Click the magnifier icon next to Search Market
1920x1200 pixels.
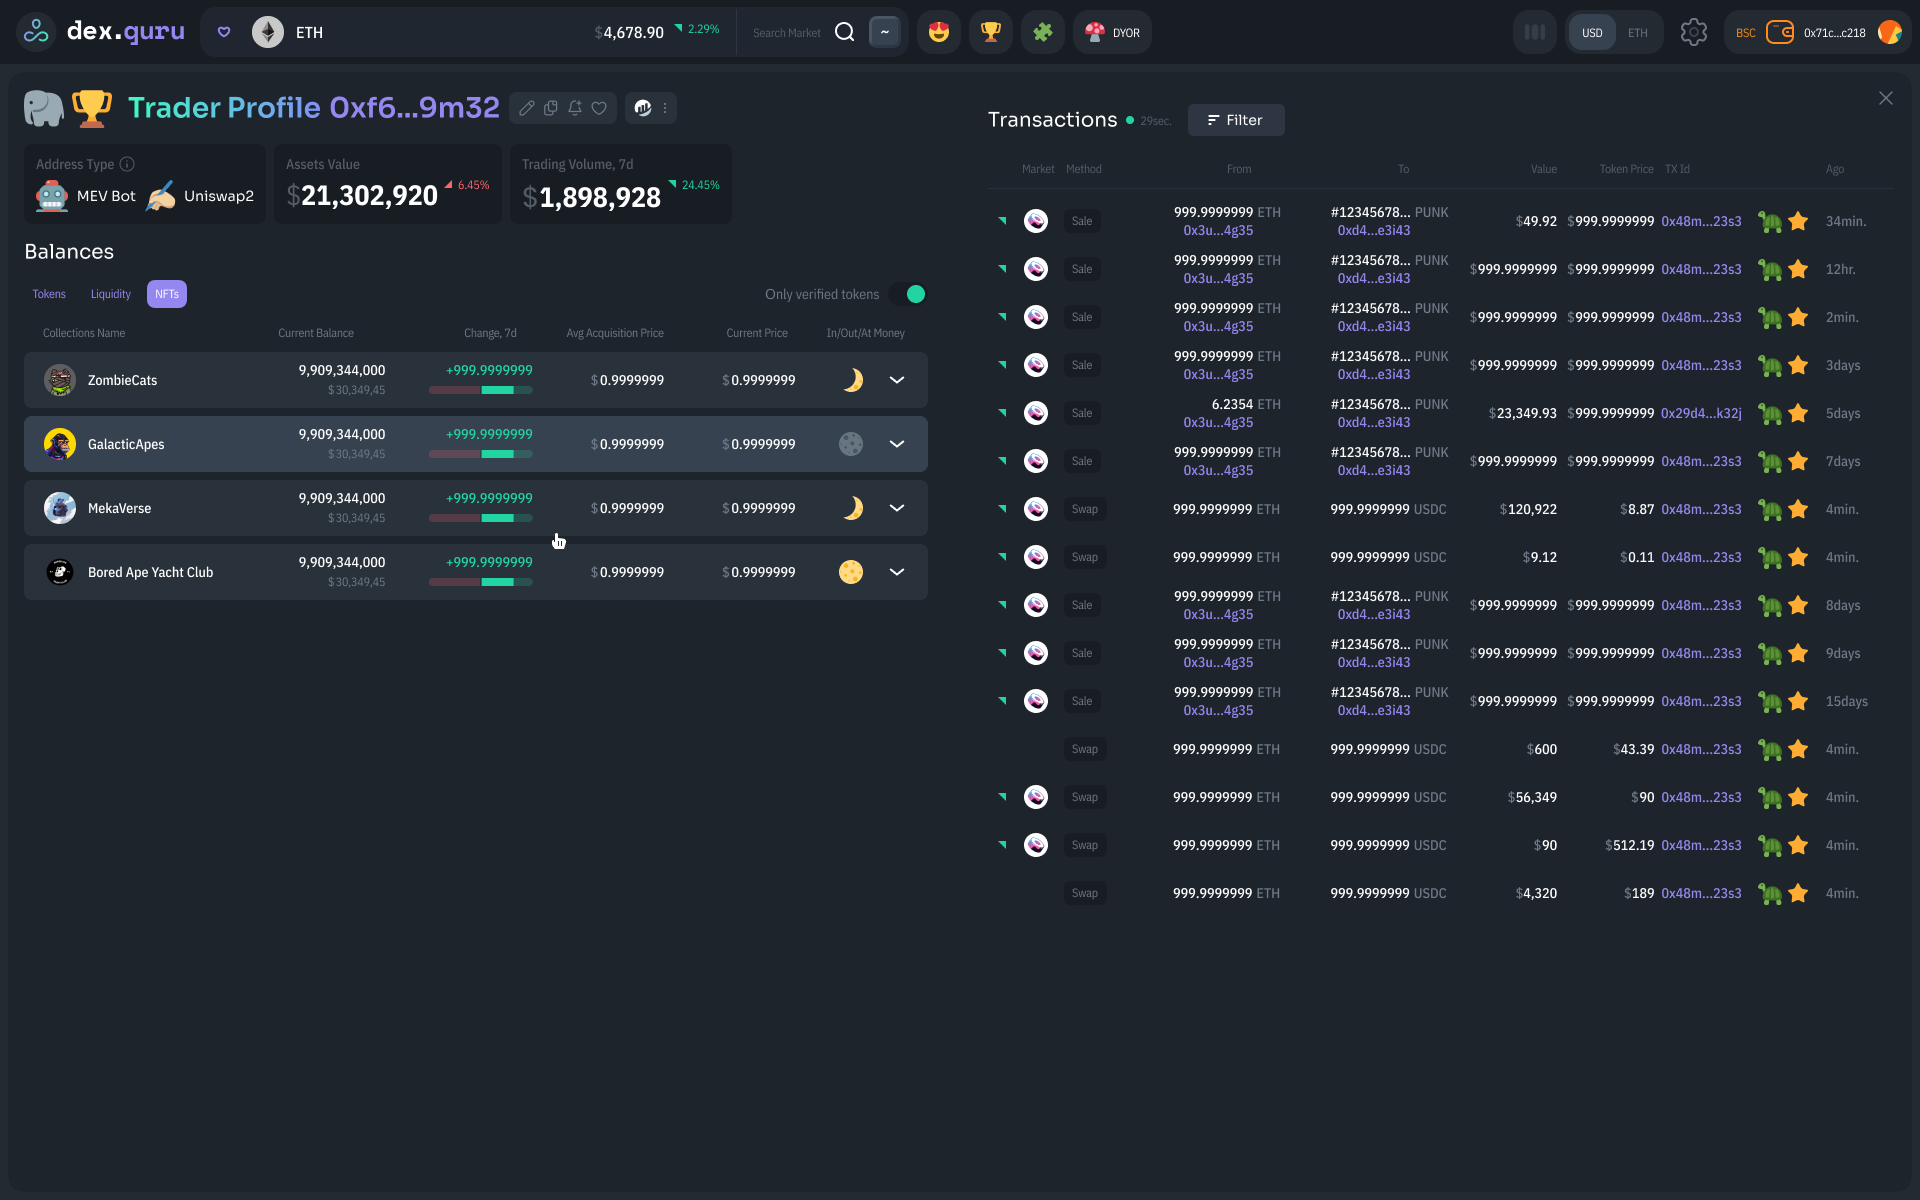point(845,32)
